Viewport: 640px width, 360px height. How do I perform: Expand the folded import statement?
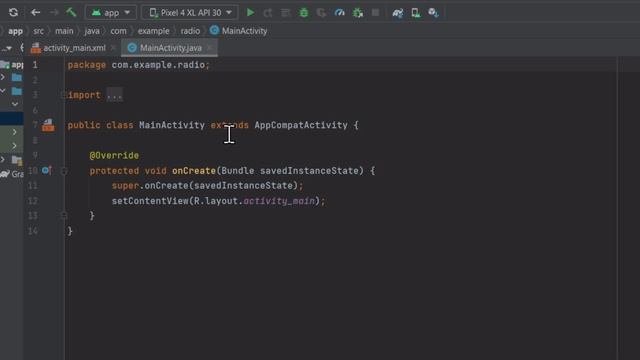coord(63,95)
